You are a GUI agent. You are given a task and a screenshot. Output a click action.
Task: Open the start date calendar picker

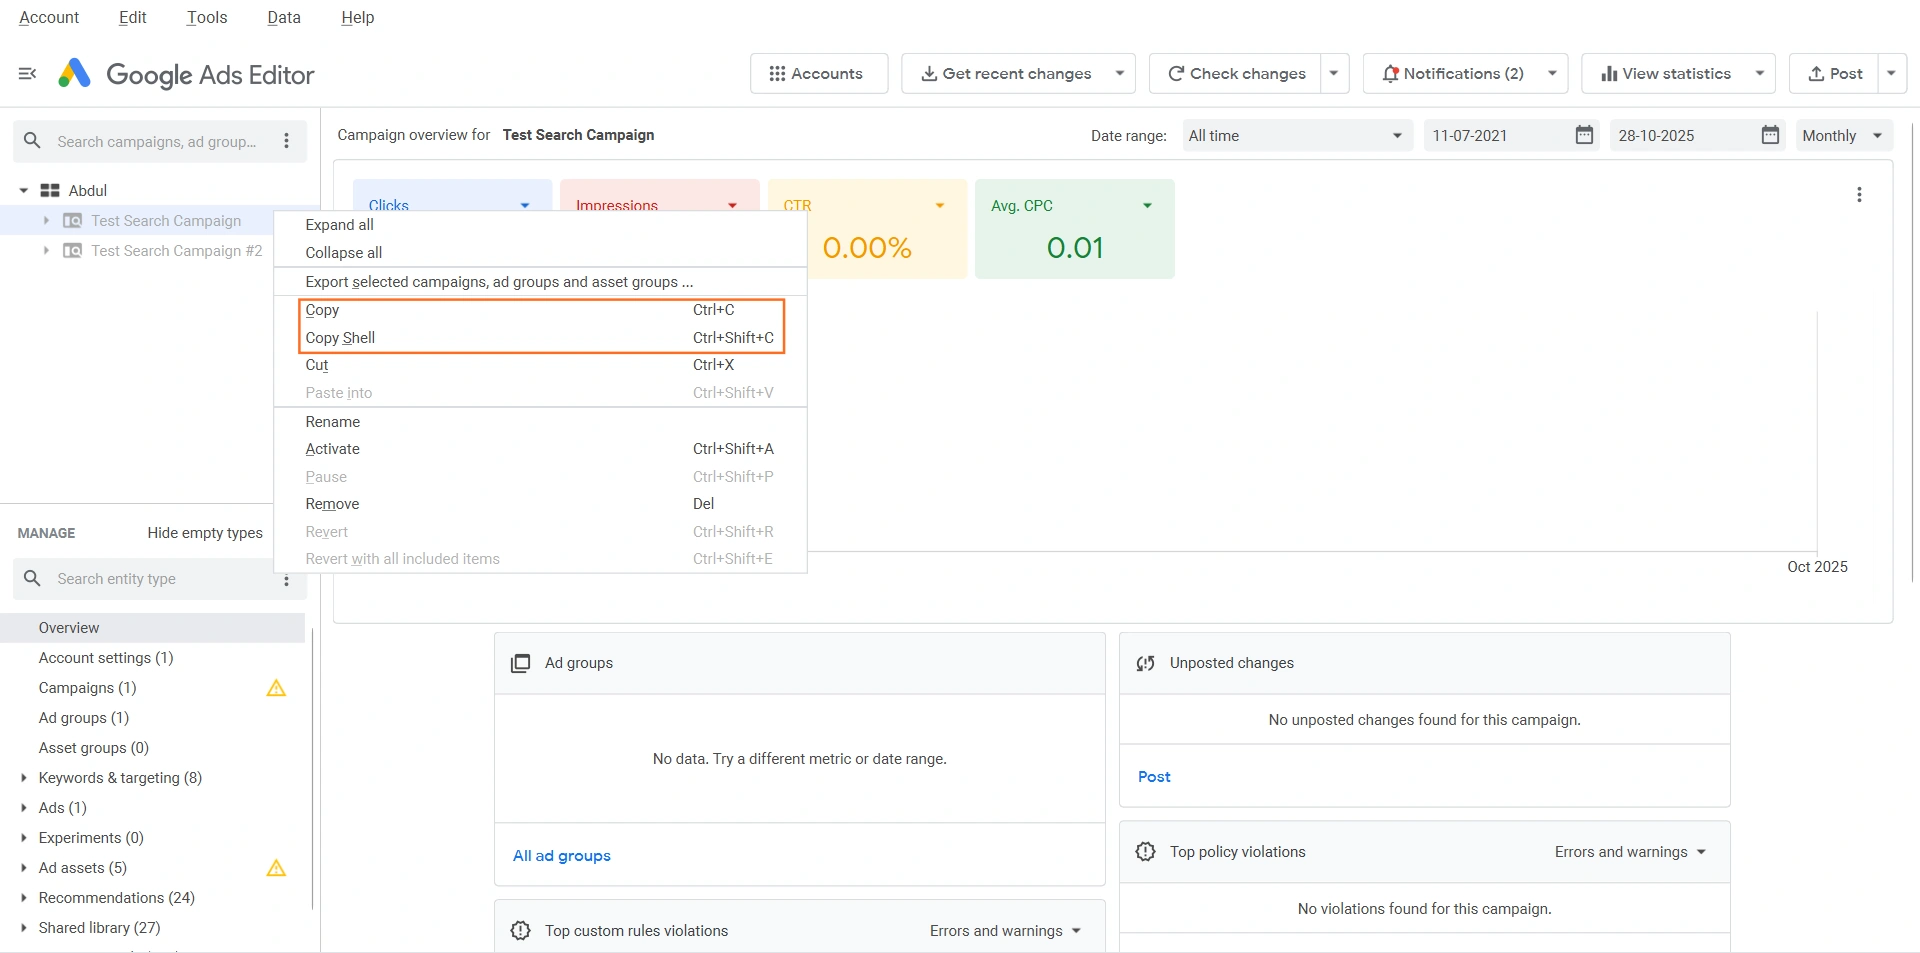[x=1584, y=135]
